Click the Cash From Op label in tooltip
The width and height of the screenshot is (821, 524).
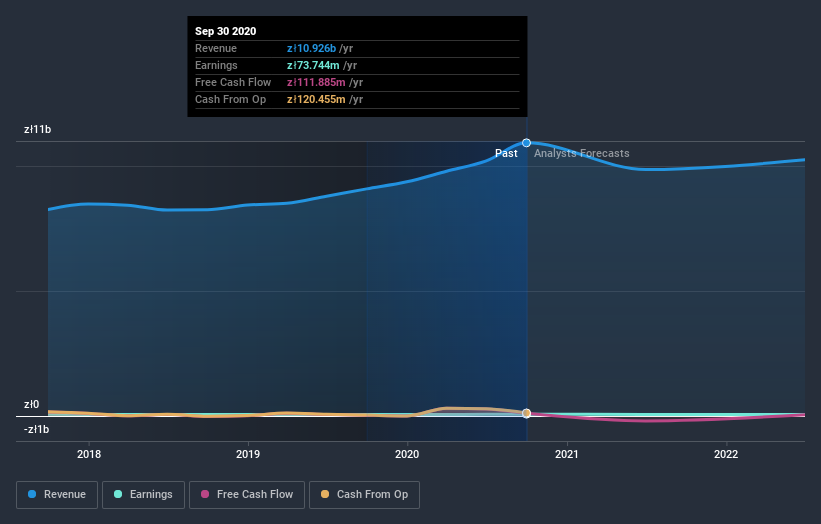pyautogui.click(x=230, y=99)
